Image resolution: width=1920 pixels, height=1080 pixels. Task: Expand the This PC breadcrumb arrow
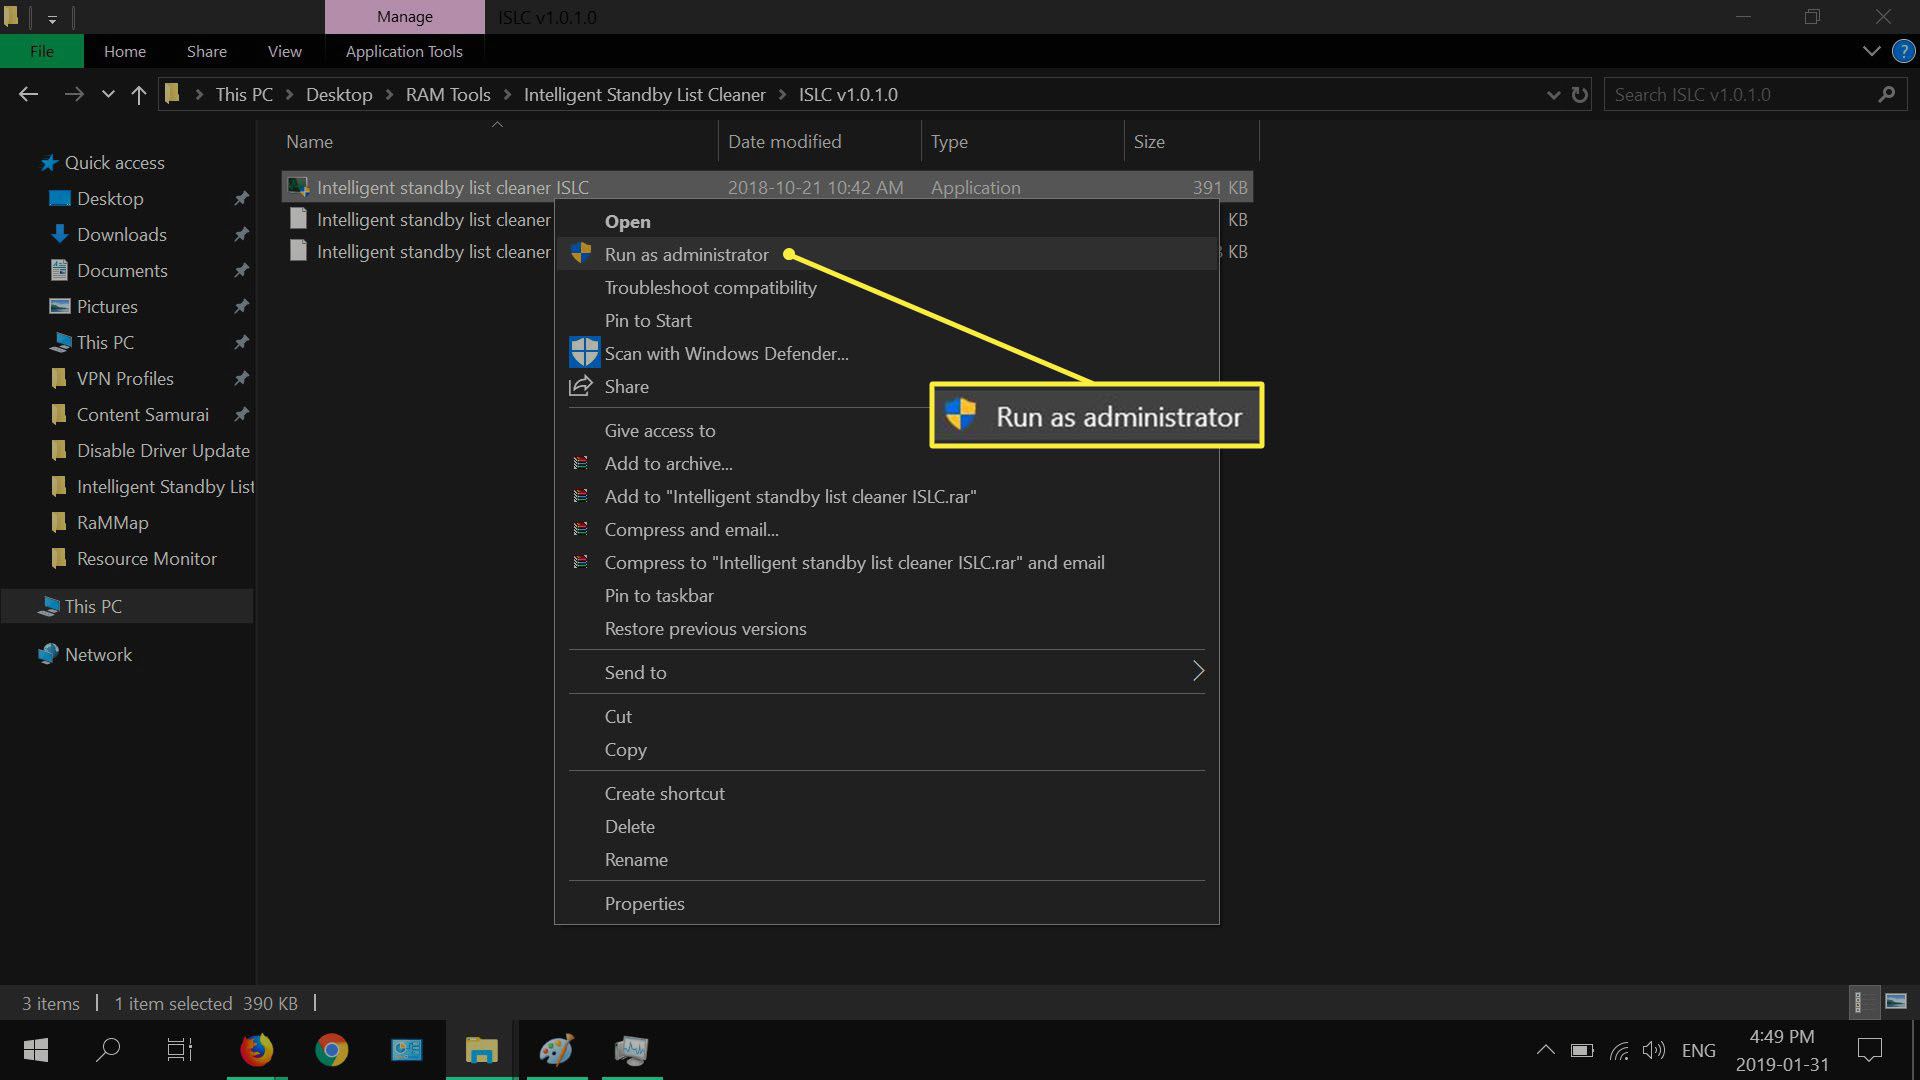click(290, 95)
